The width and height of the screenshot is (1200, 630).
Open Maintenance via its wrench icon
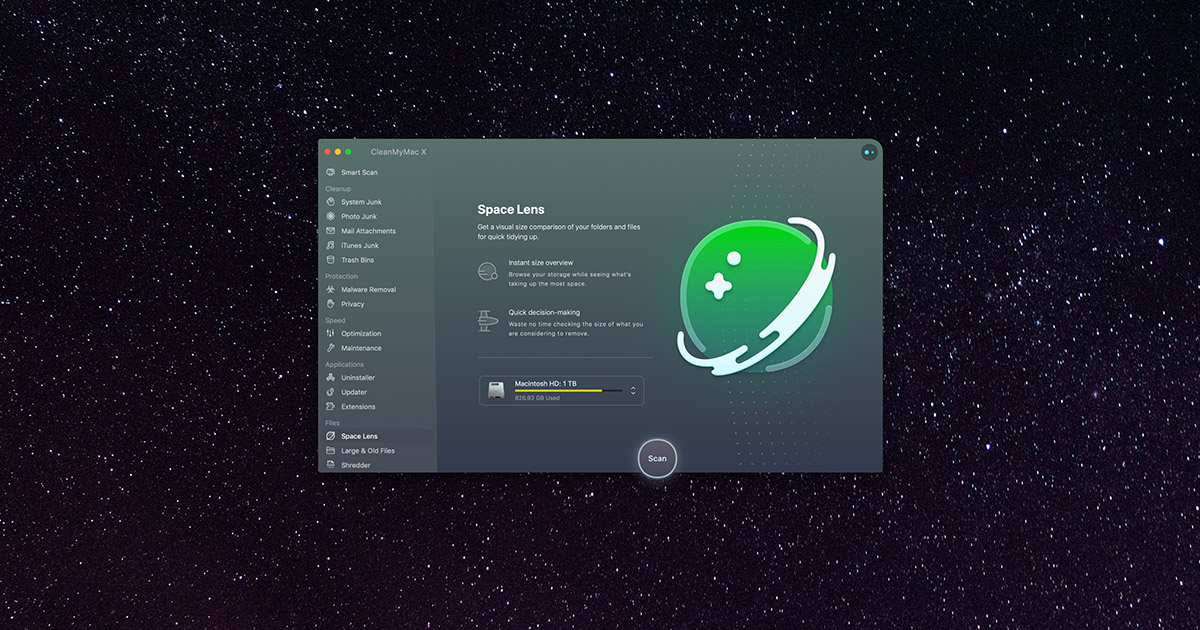point(330,348)
